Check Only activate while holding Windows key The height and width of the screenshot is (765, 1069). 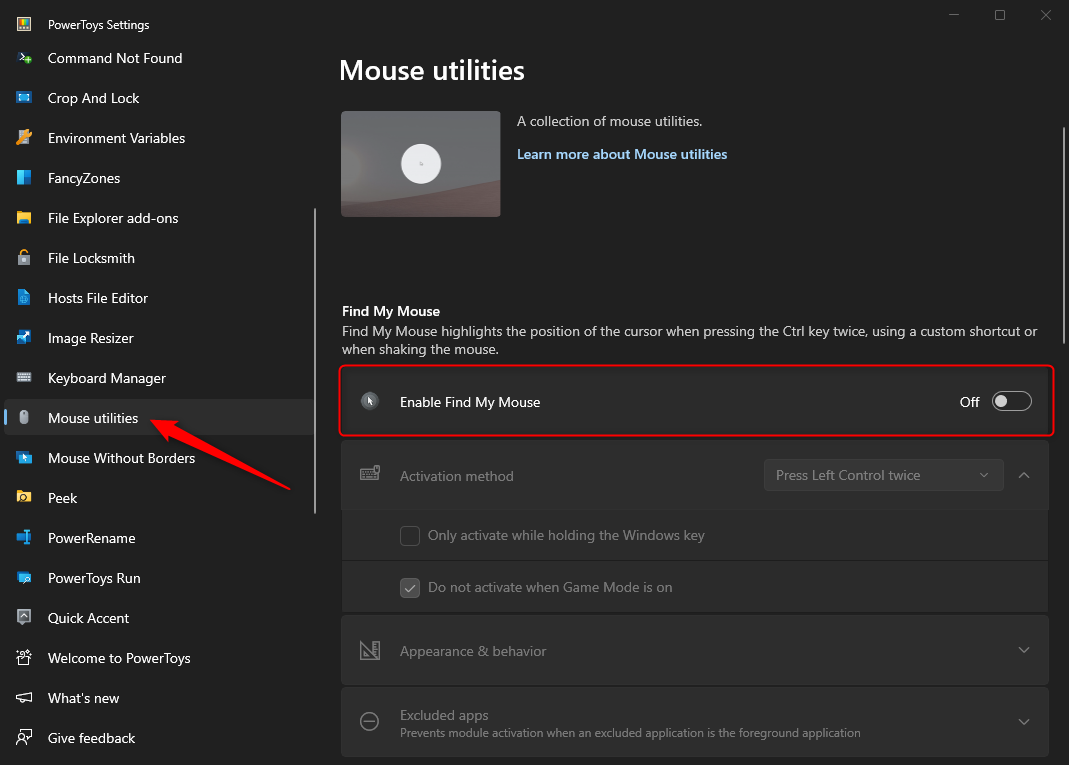410,536
